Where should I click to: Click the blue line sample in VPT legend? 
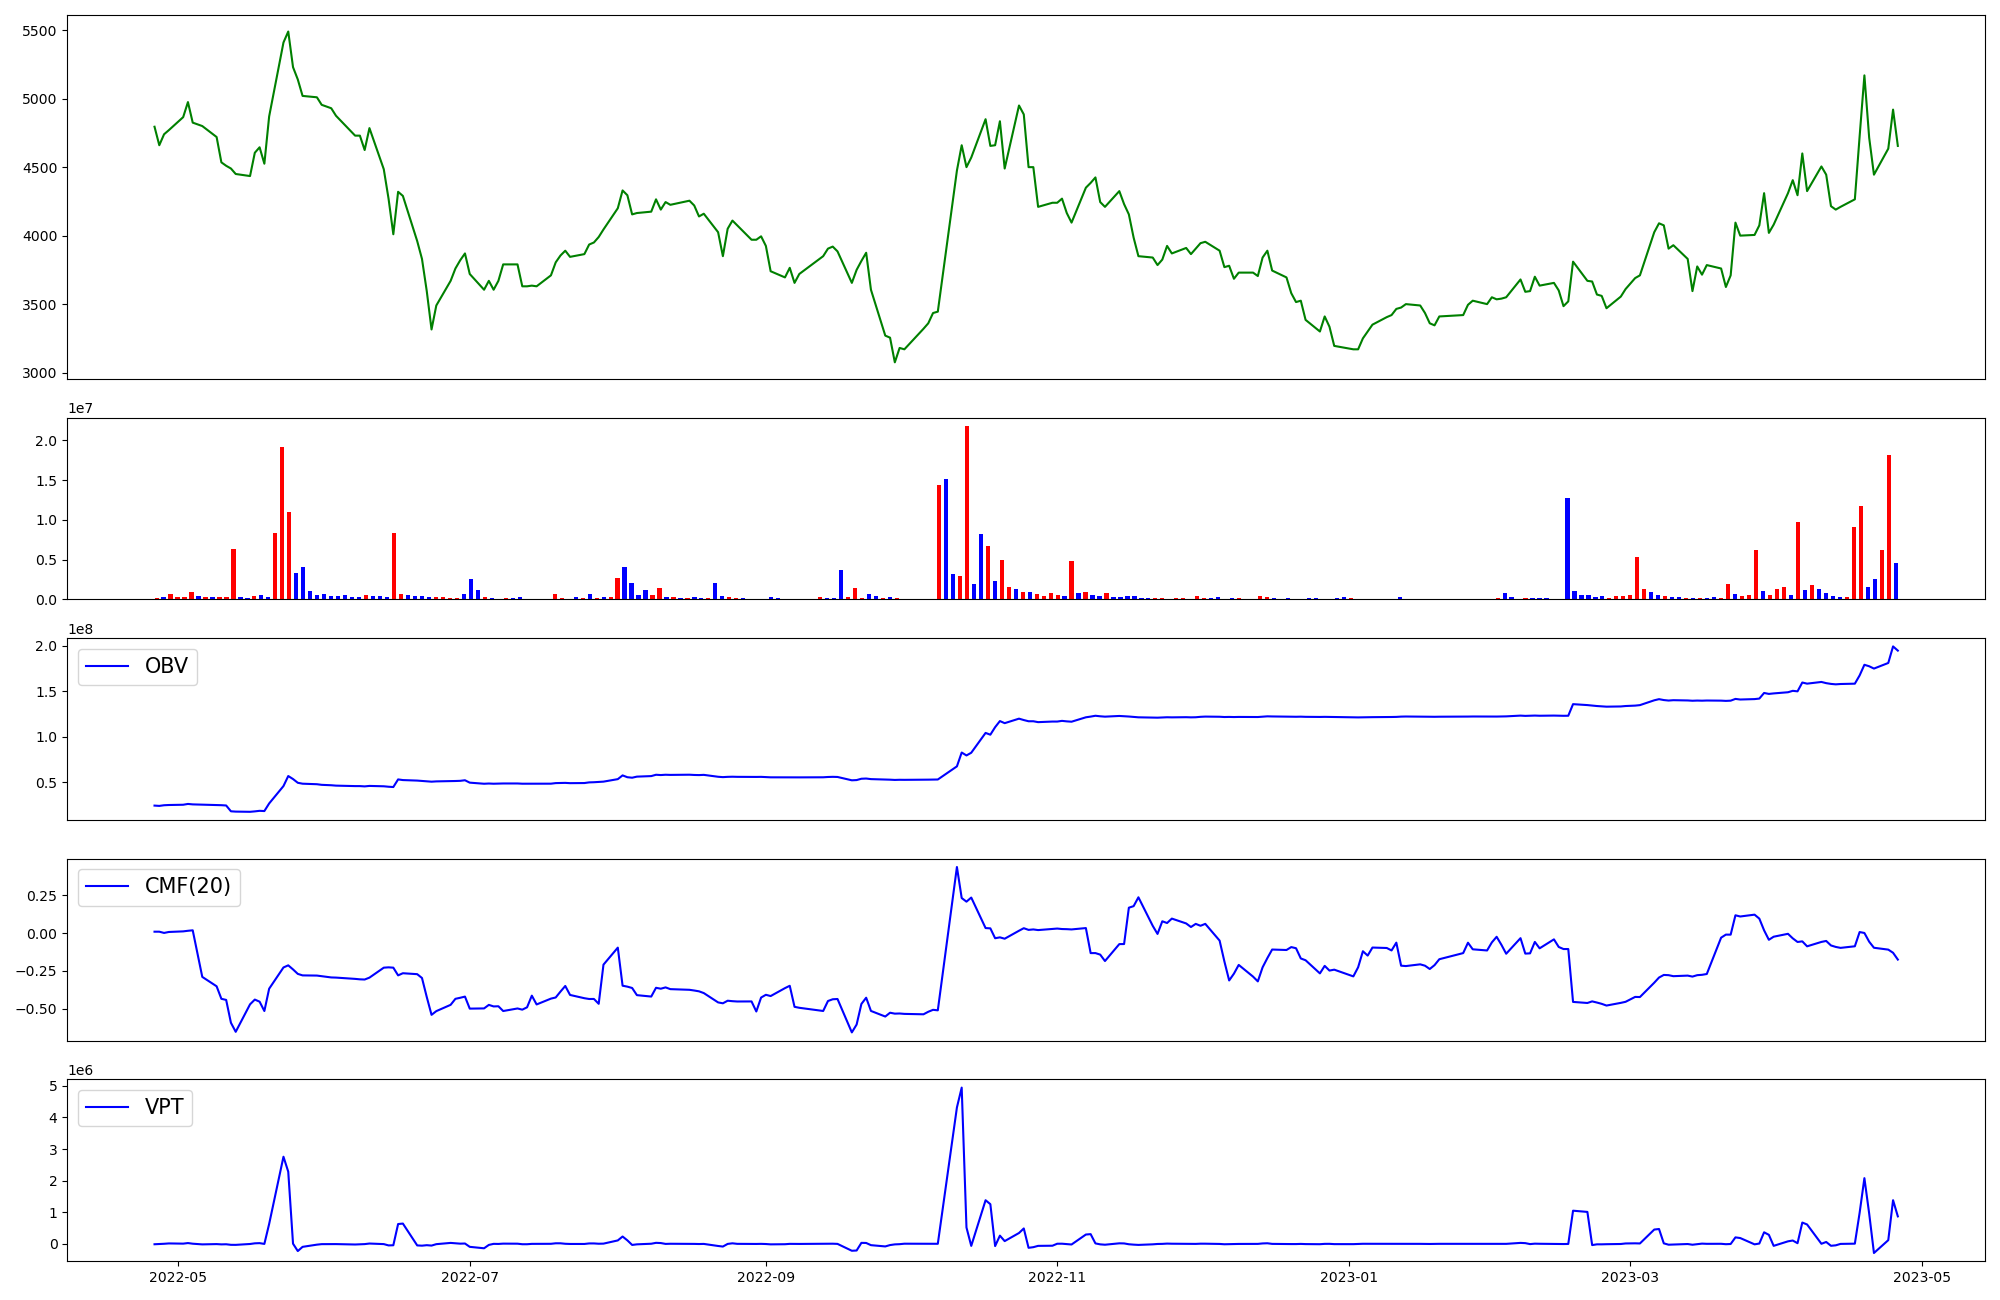tap(108, 1107)
